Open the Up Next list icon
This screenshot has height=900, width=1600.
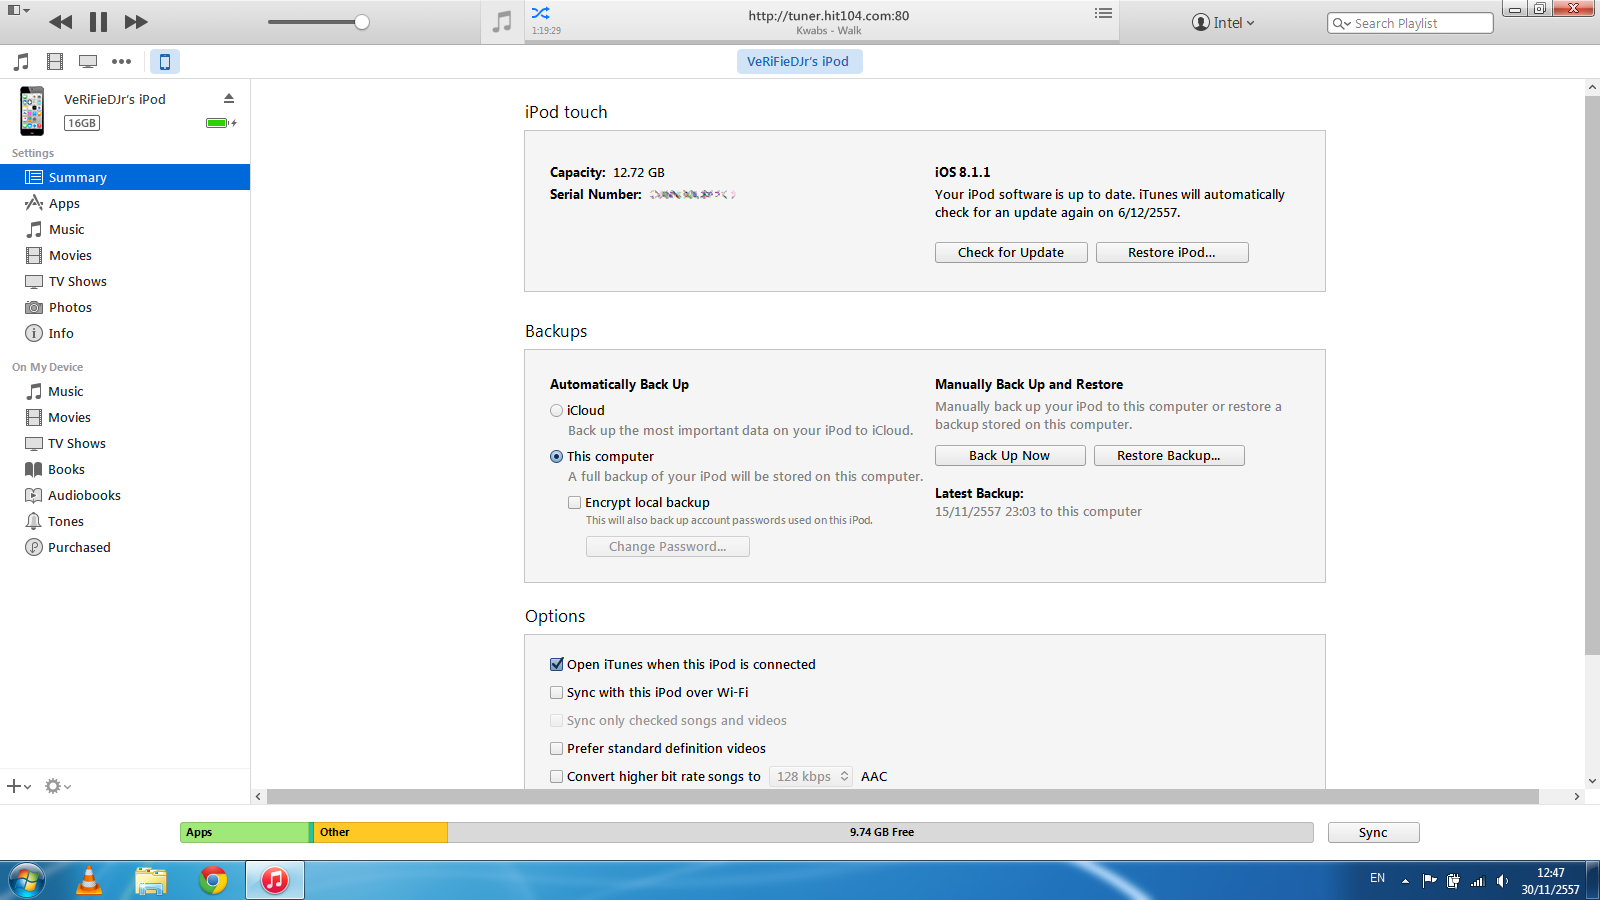[x=1103, y=13]
